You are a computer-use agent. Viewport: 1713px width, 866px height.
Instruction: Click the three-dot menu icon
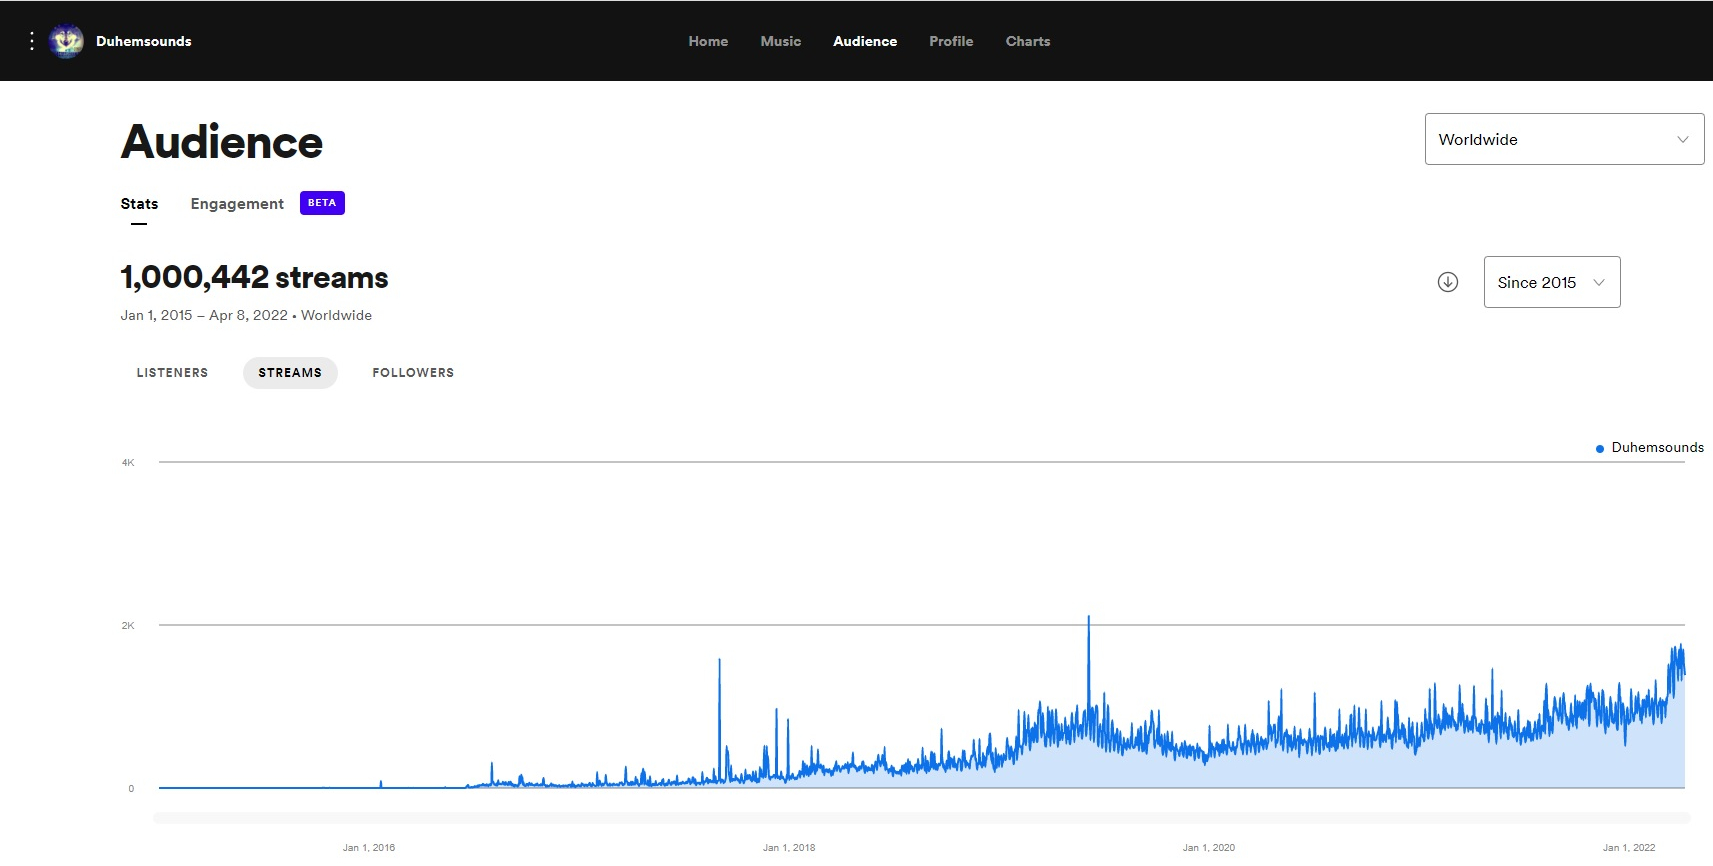(32, 41)
